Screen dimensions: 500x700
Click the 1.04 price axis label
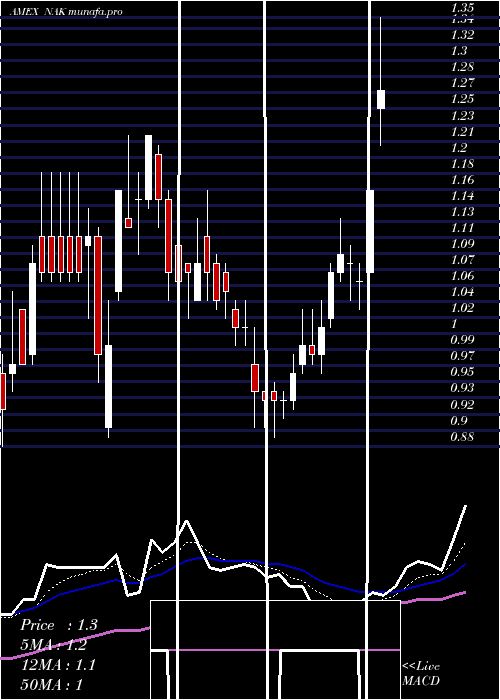(x=462, y=292)
